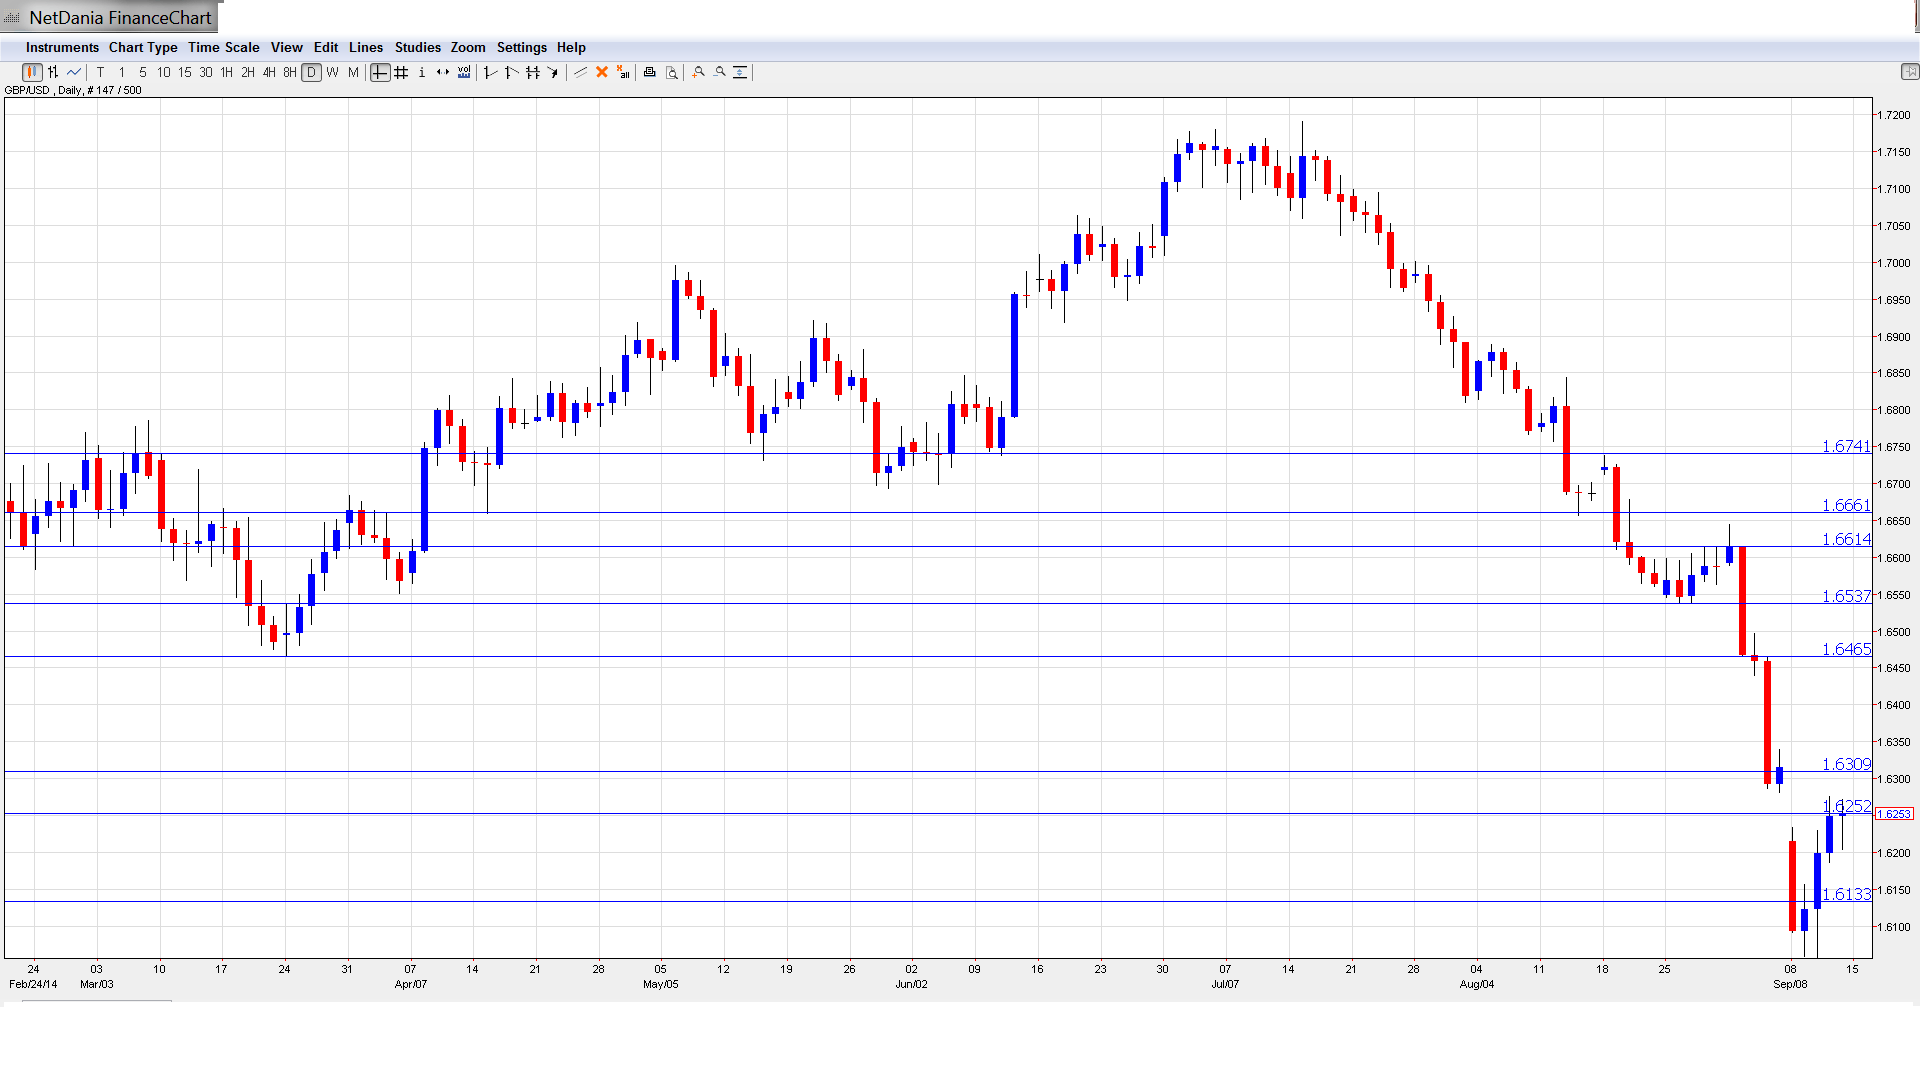
Task: Toggle crosshair cursor tool
Action: click(380, 72)
